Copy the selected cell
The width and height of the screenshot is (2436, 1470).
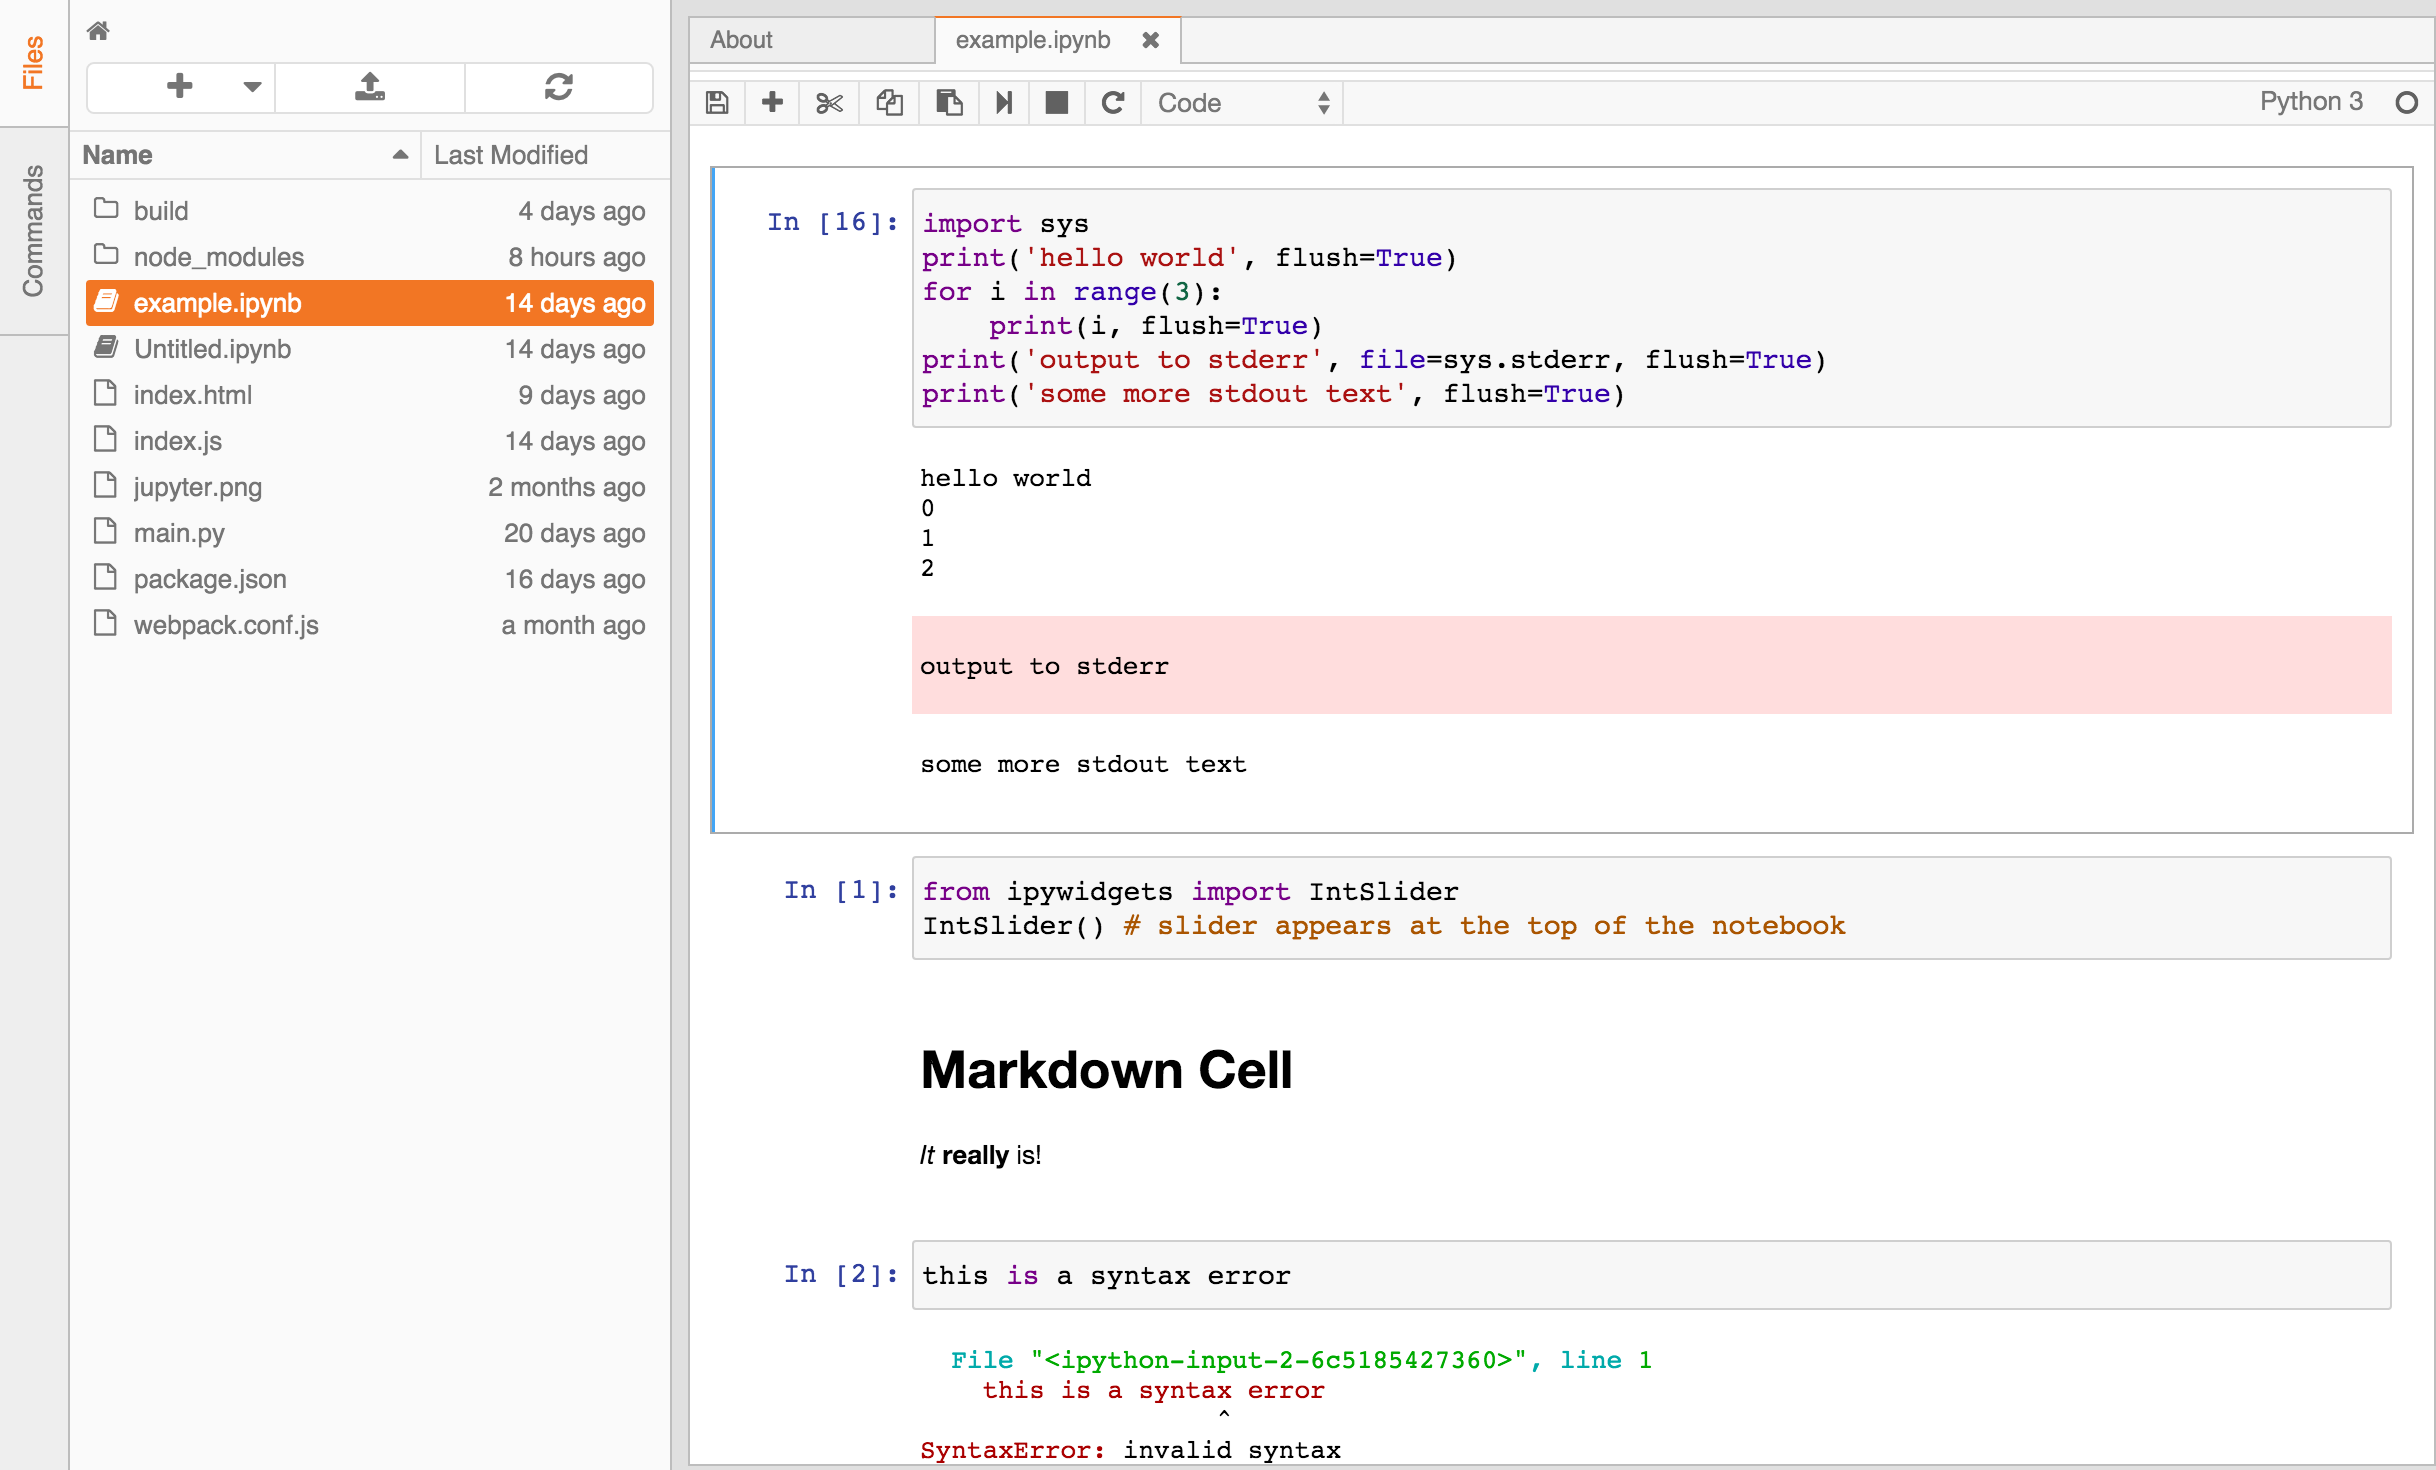point(888,102)
